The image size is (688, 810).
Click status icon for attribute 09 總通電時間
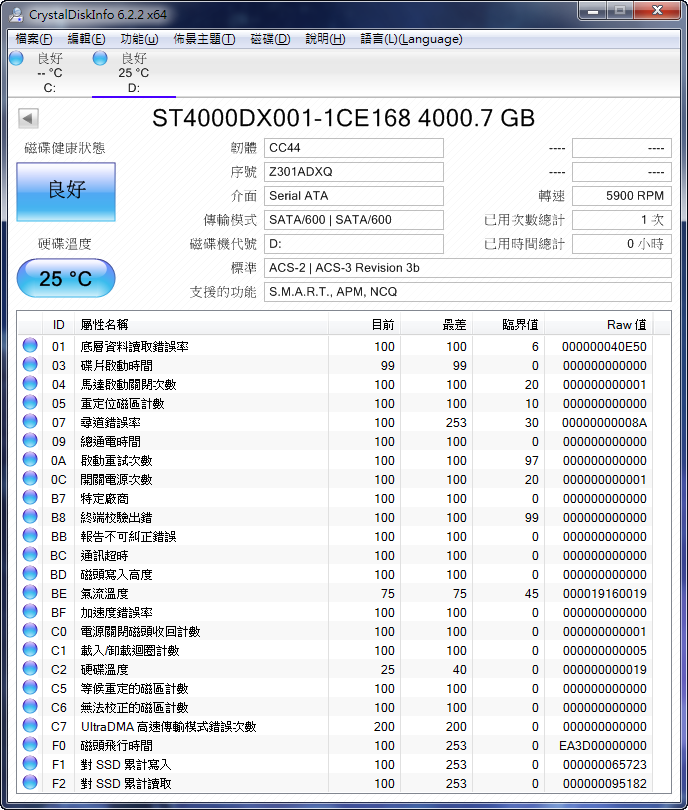[30, 440]
